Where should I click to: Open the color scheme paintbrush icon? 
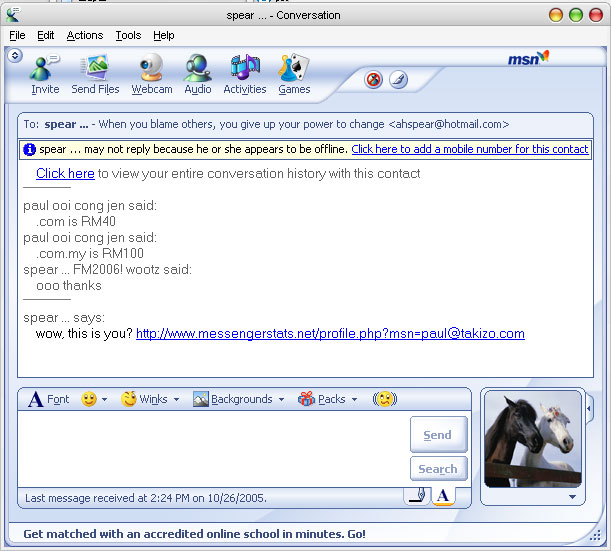[398, 79]
